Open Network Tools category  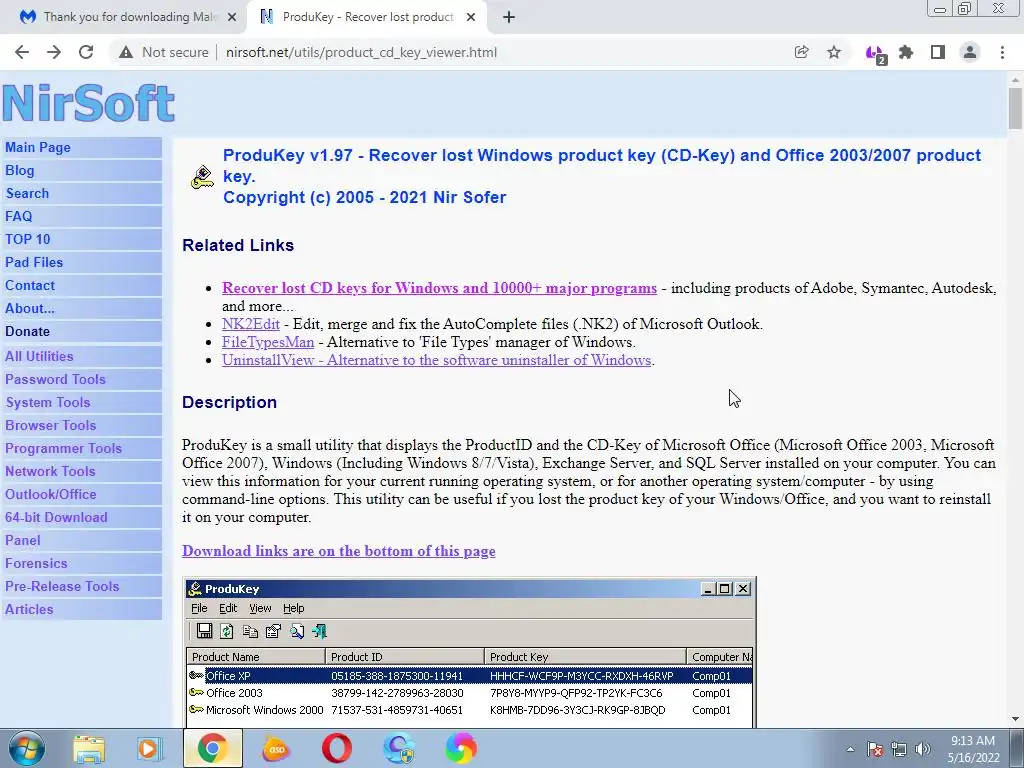tap(50, 472)
